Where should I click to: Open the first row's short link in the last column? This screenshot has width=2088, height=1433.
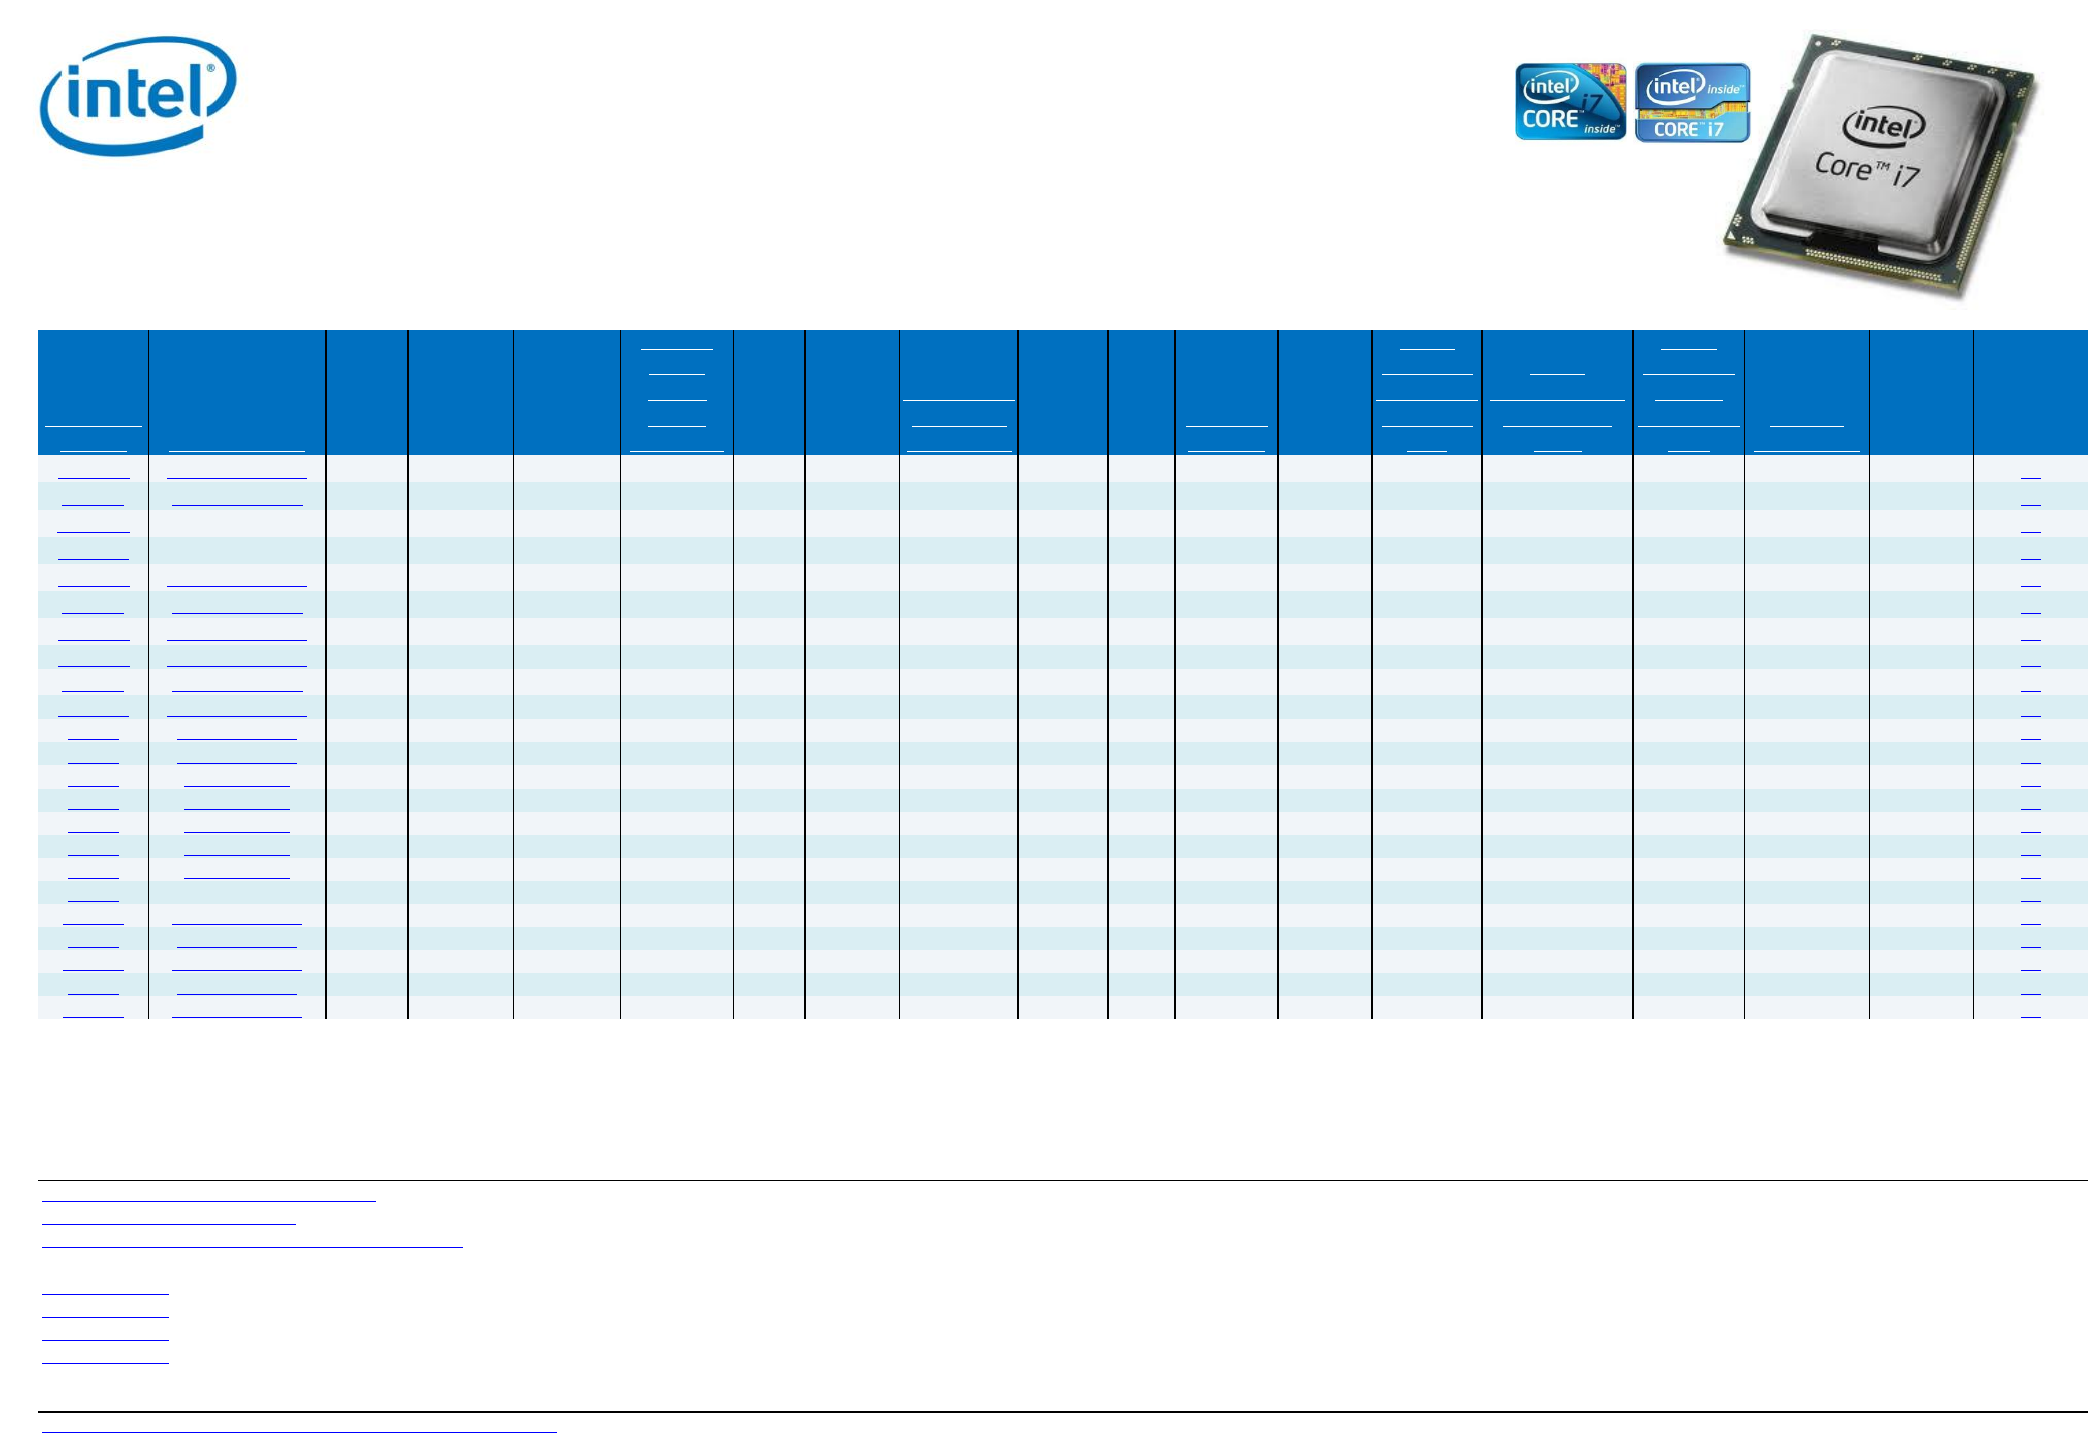tap(2030, 474)
